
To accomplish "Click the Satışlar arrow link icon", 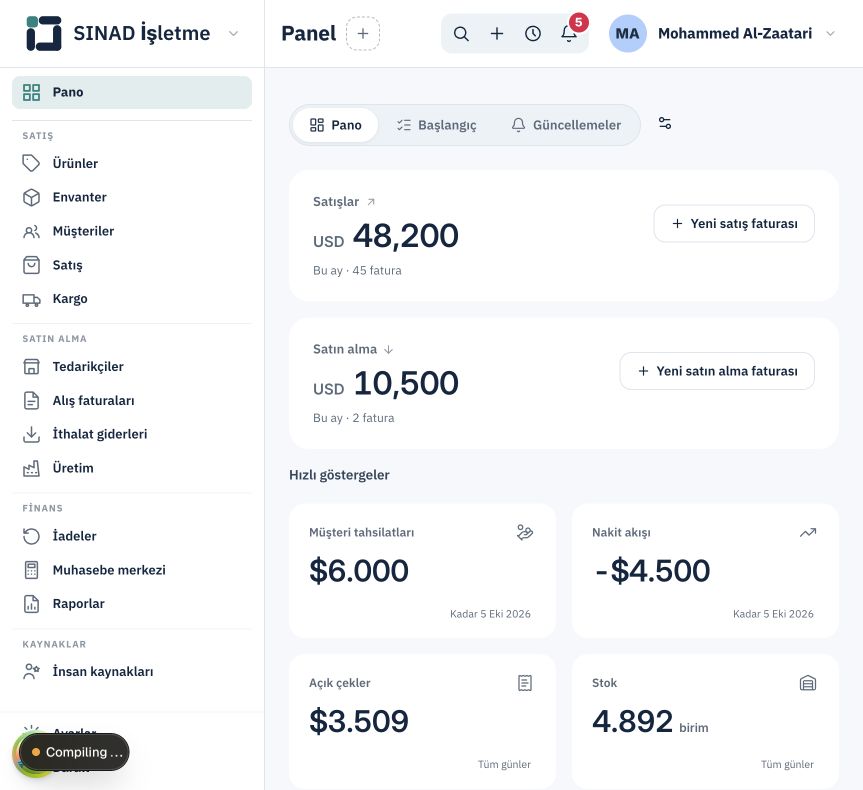I will pyautogui.click(x=371, y=202).
